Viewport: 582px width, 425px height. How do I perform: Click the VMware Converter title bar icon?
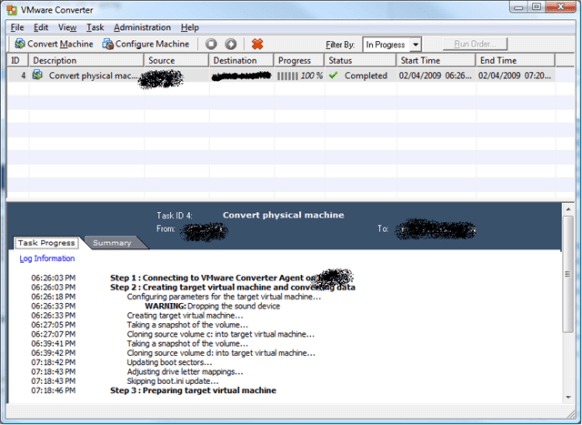[x=12, y=10]
